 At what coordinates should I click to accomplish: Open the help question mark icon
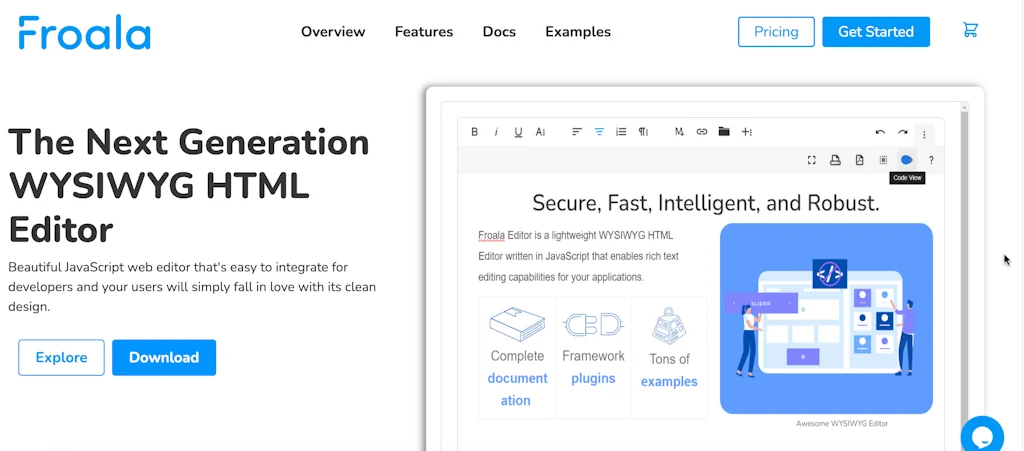931,160
